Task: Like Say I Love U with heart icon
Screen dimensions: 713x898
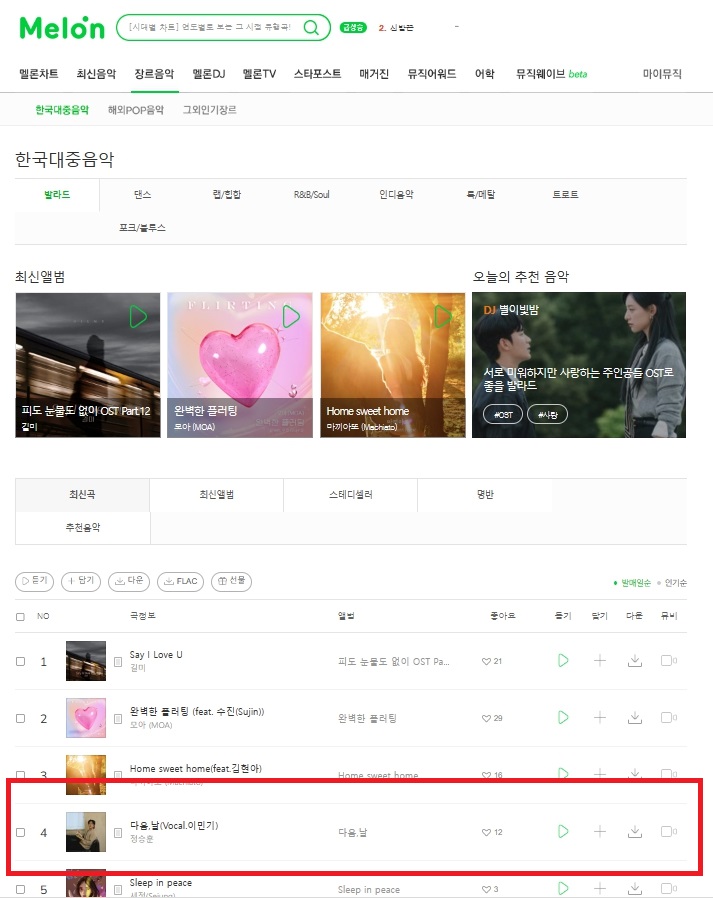Action: (x=486, y=661)
